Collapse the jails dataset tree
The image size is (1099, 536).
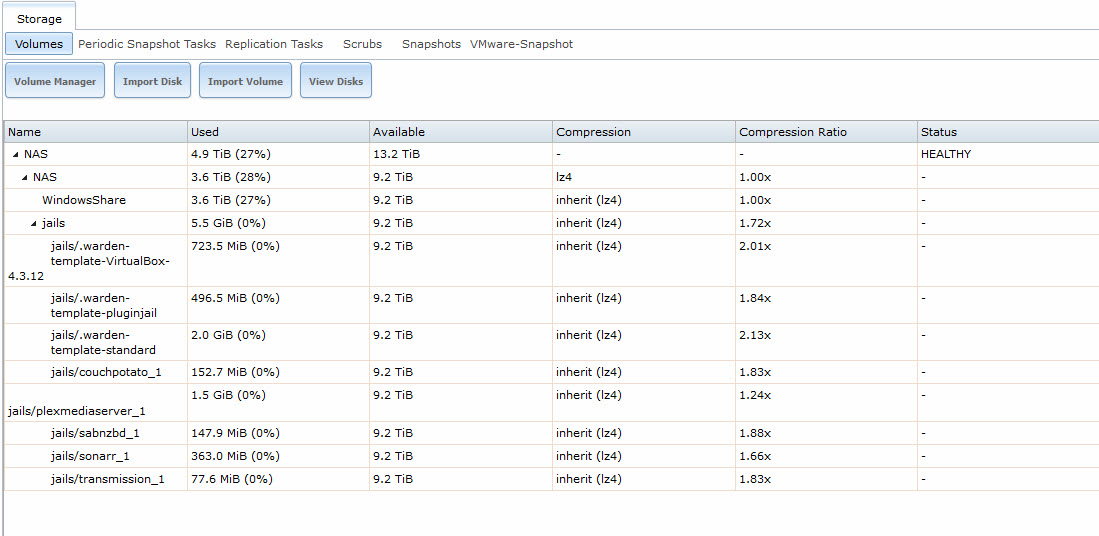pos(34,224)
